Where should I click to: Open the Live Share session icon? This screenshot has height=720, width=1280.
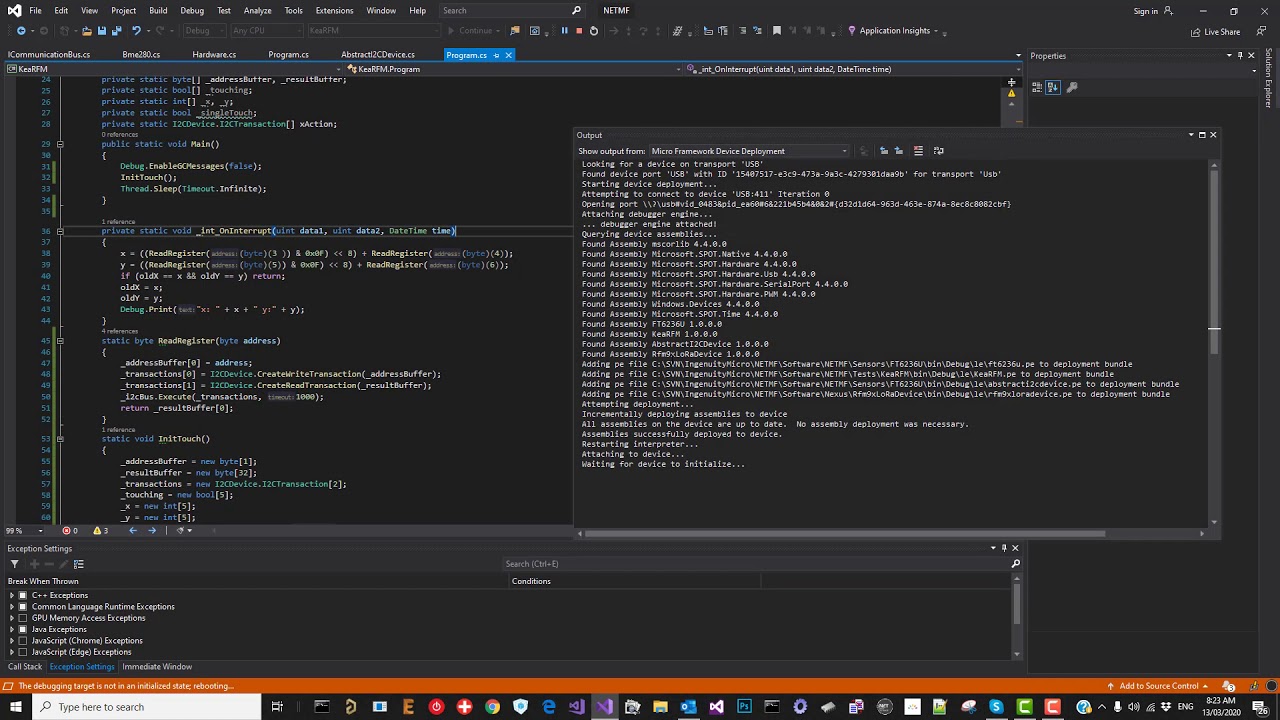click(1196, 31)
